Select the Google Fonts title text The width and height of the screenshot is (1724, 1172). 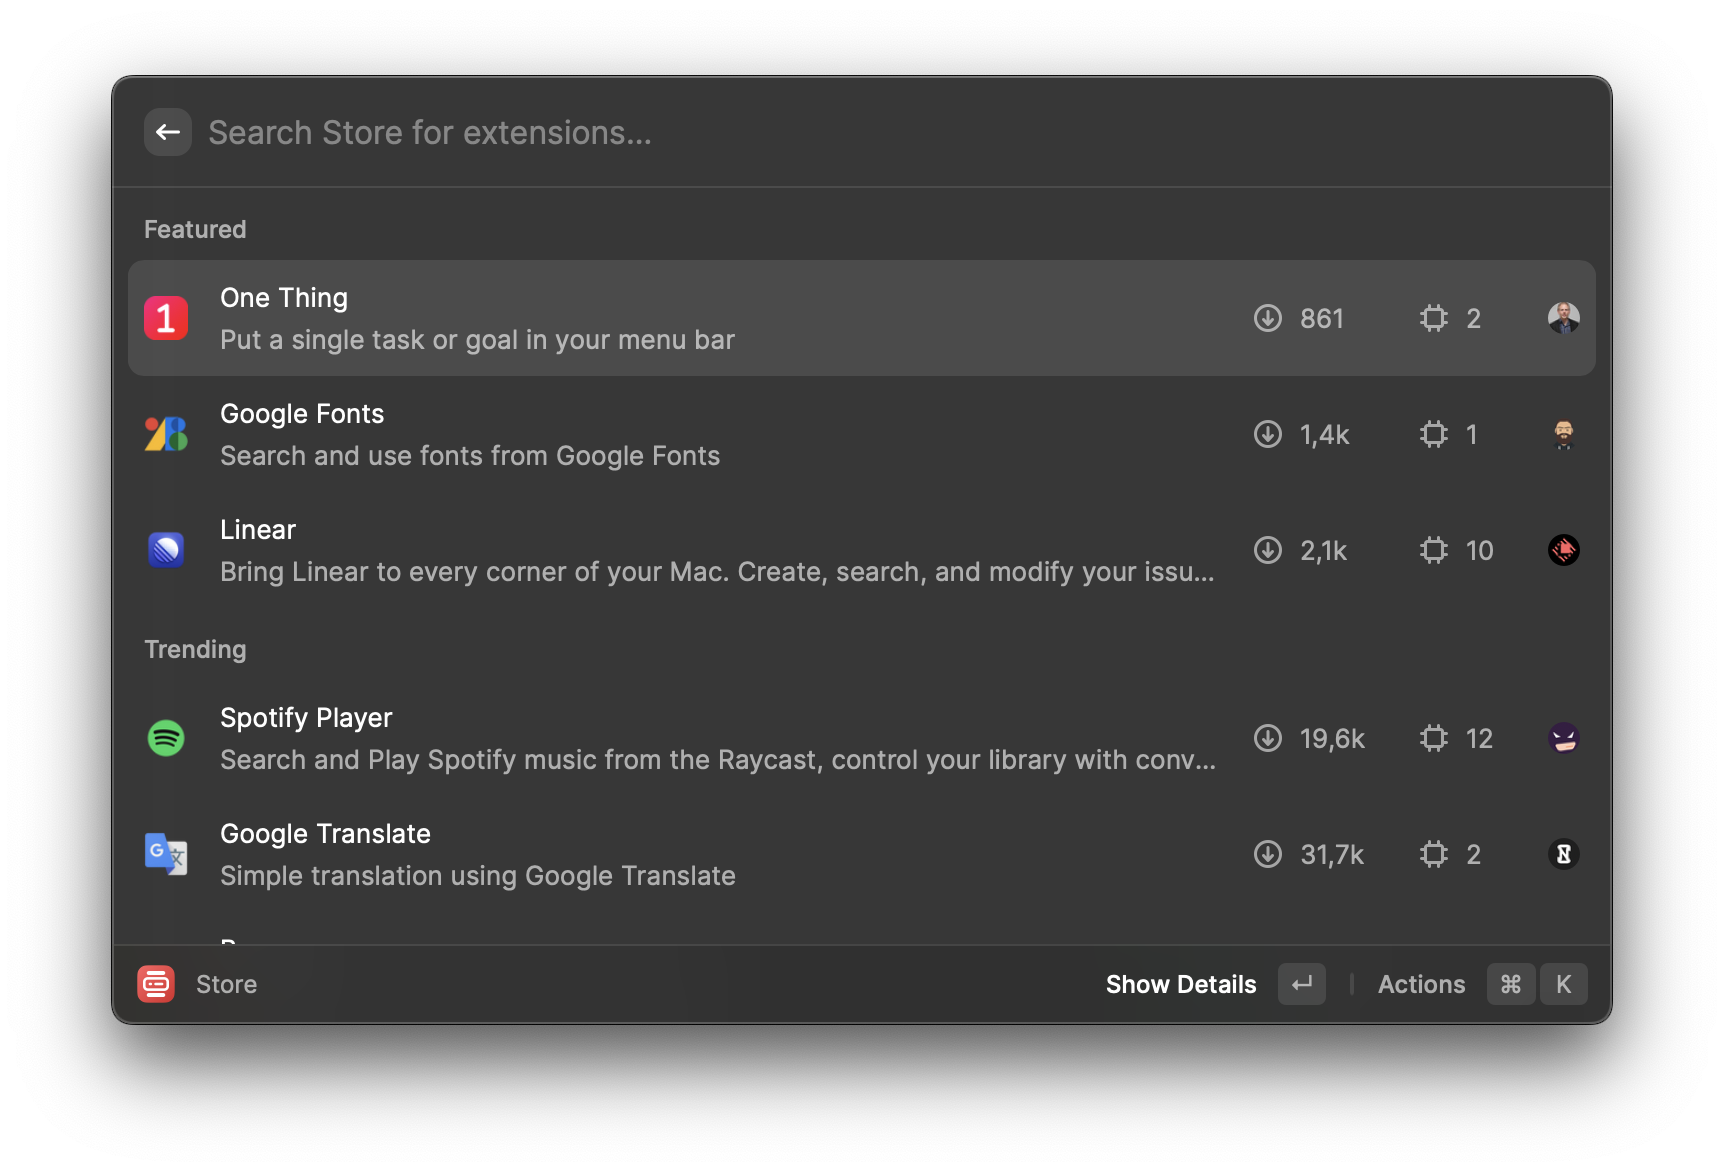[302, 414]
